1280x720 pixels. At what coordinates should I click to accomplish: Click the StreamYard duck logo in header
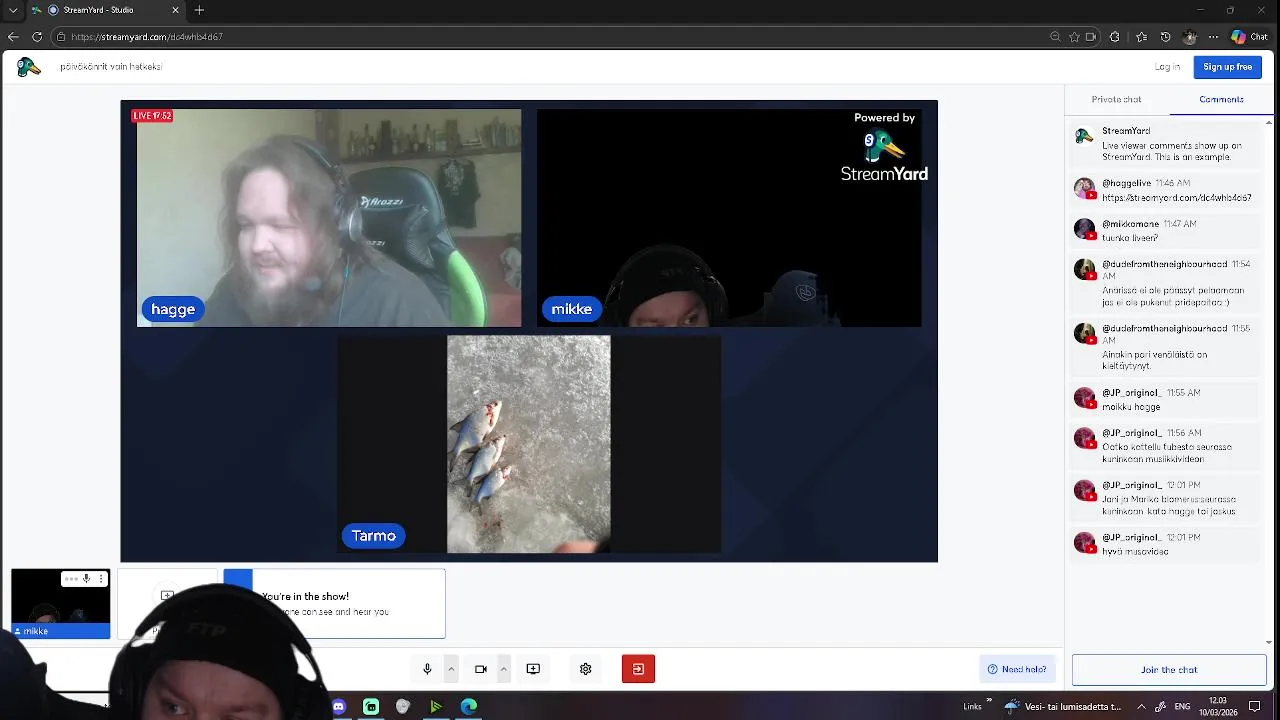click(x=28, y=67)
